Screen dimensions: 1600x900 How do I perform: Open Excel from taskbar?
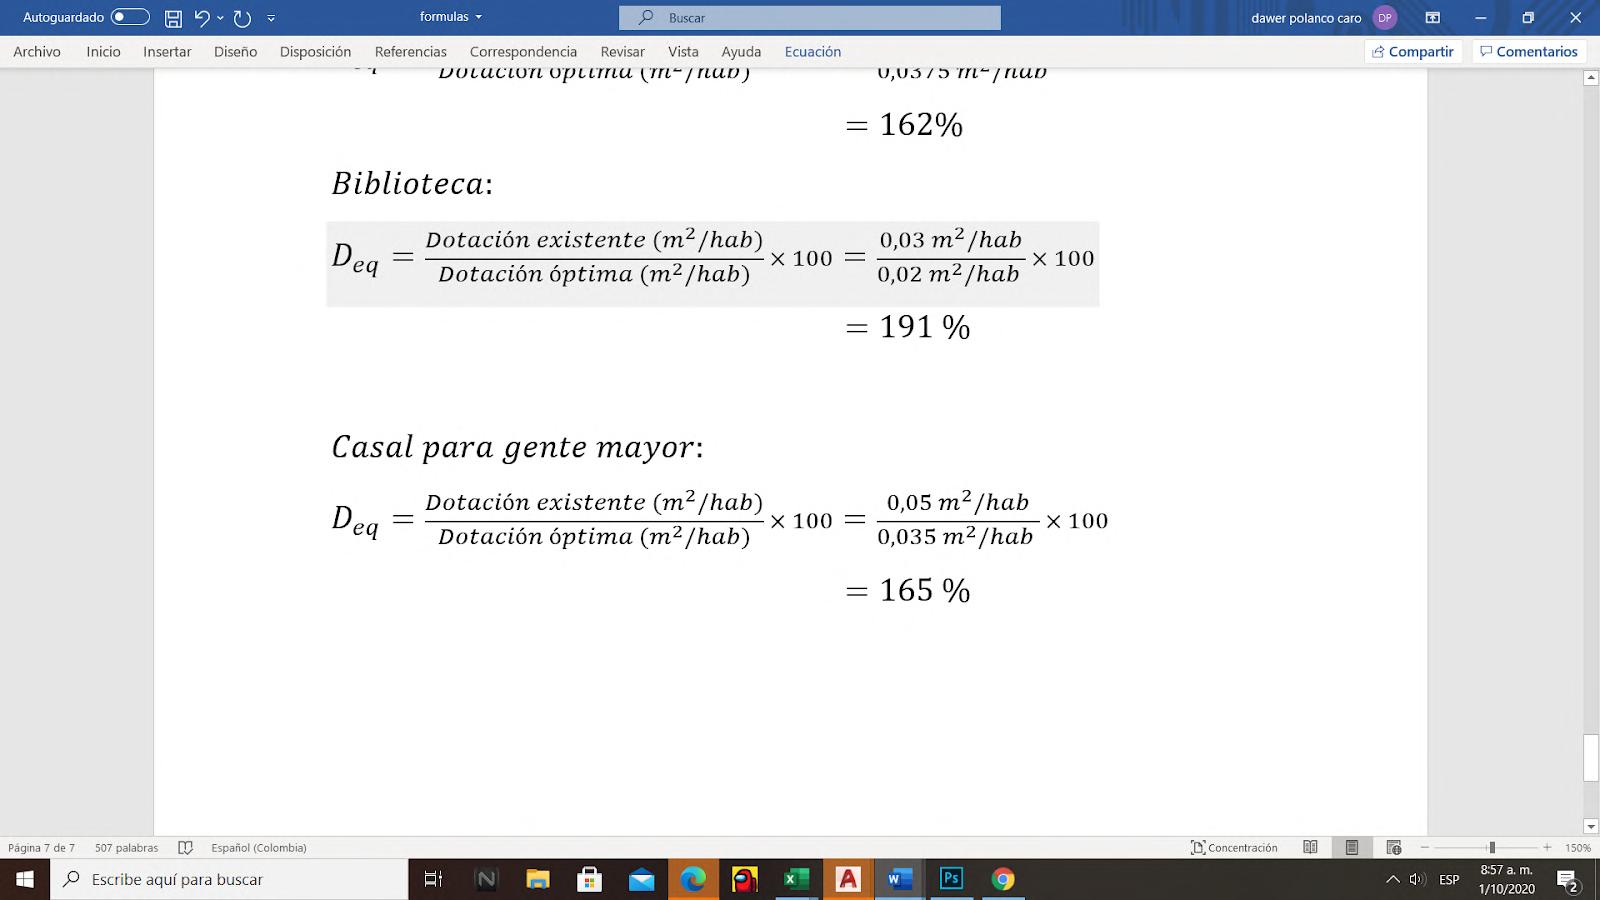click(796, 879)
